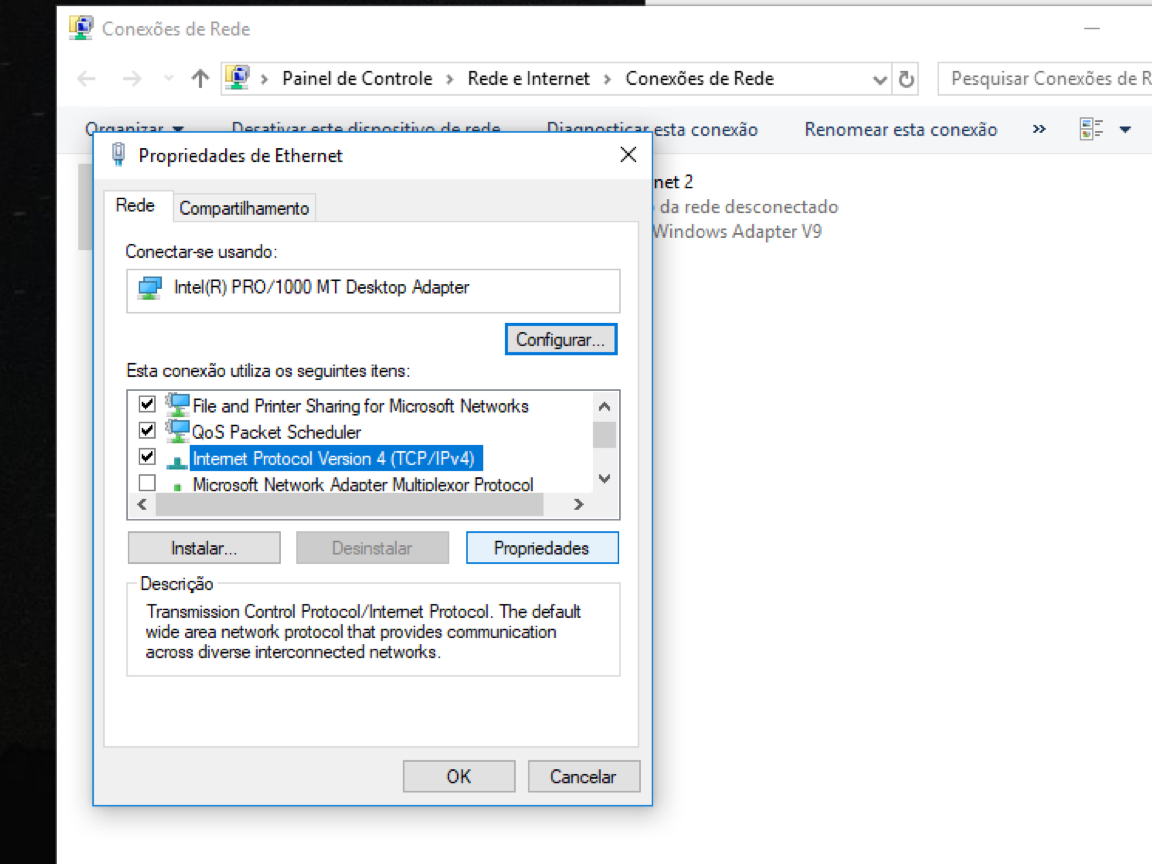Click the address bar control panel icon
This screenshot has width=1152, height=864.
tap(237, 78)
